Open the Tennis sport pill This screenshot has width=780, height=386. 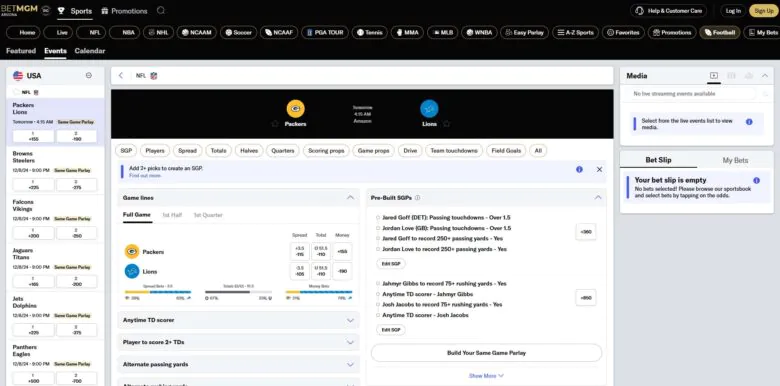click(369, 32)
